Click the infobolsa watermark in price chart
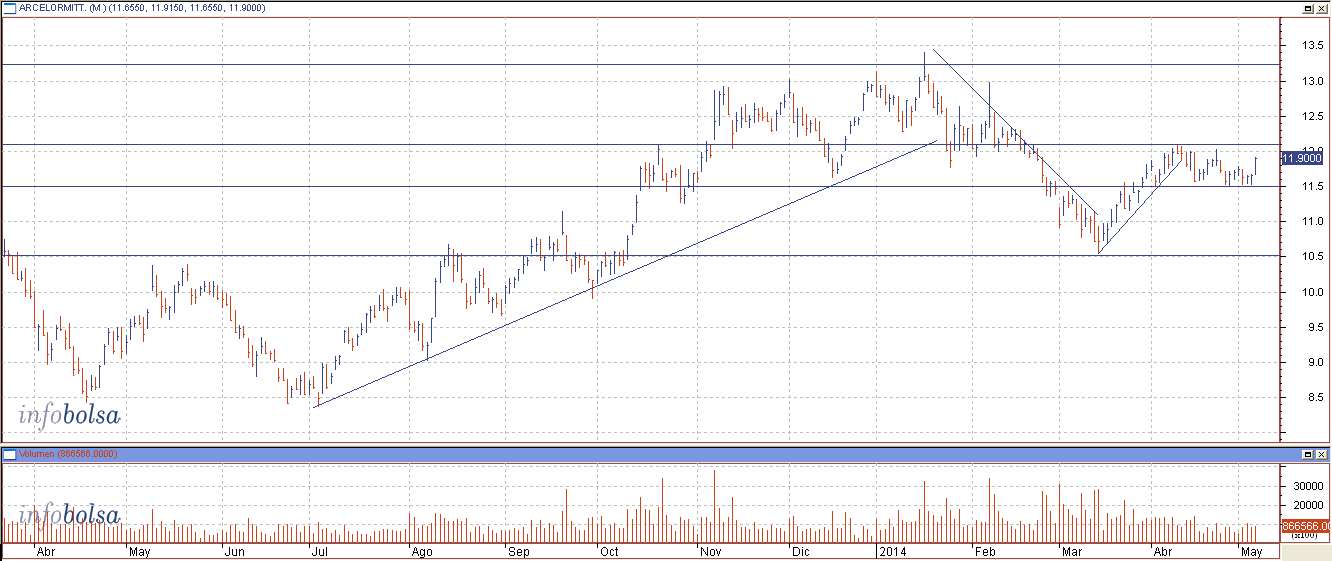Screen dimensions: 1332x561 [69, 415]
